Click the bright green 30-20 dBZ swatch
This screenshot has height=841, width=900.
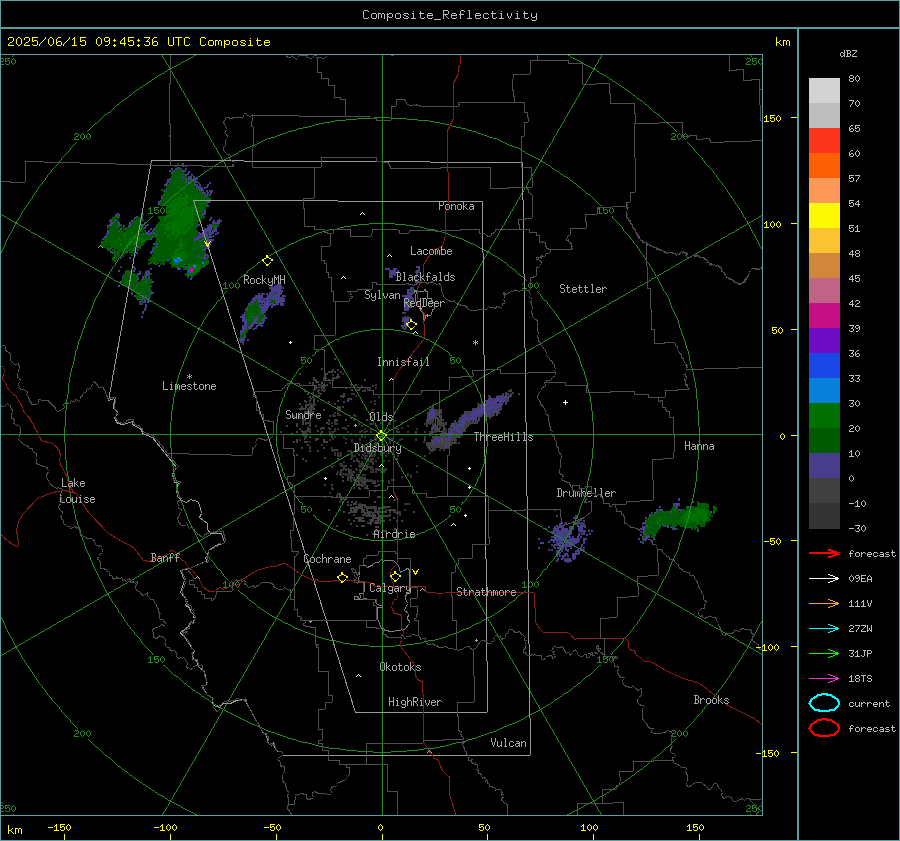point(824,416)
